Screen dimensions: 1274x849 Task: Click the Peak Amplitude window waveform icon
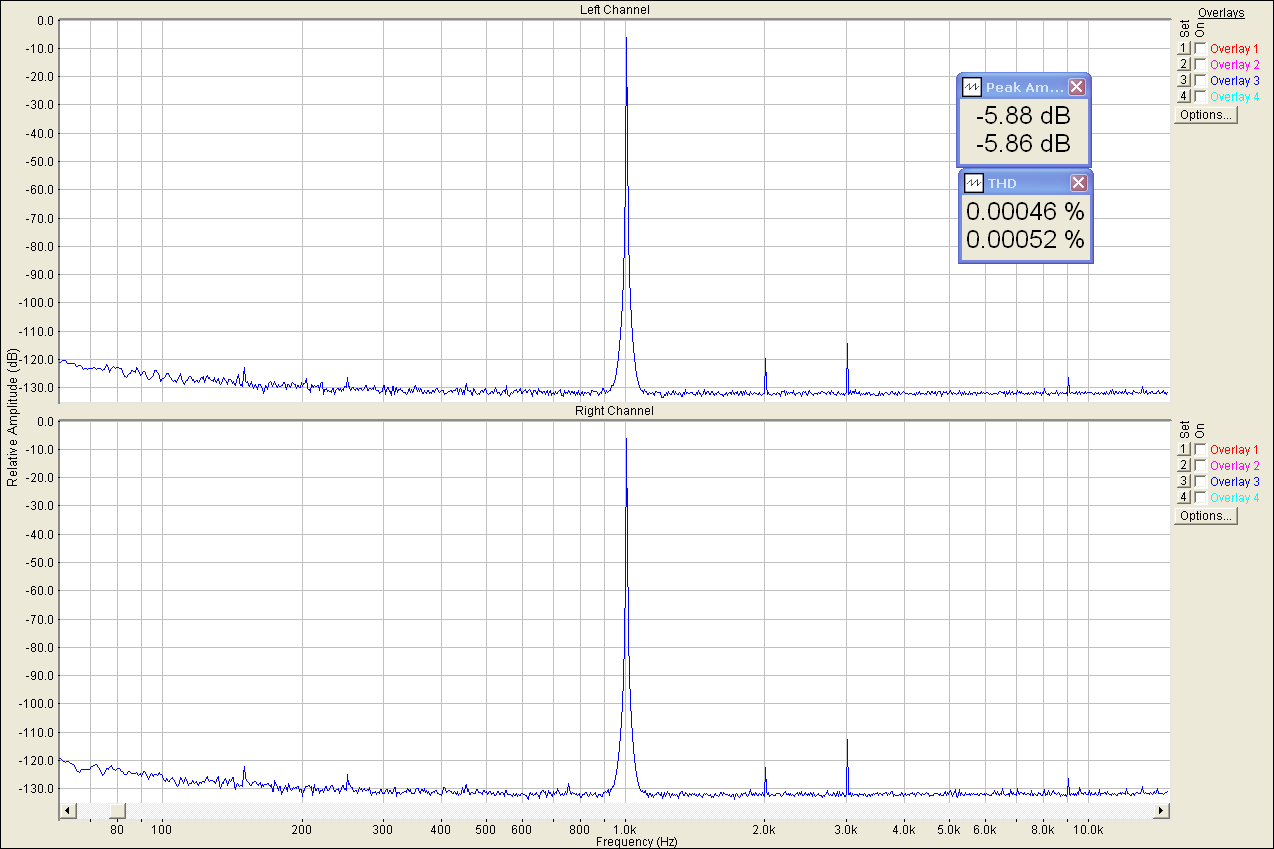pos(971,87)
